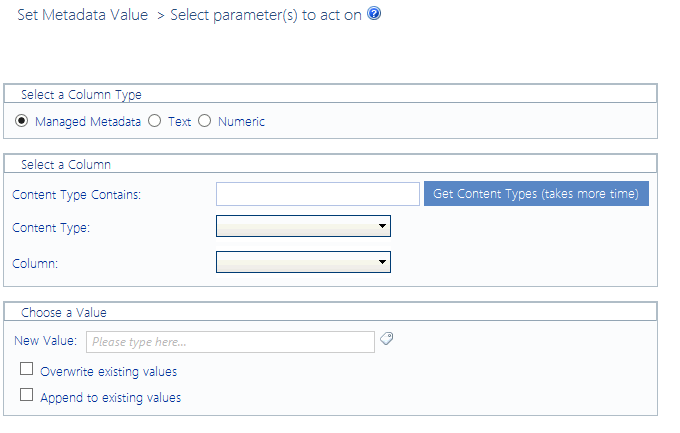Click the Set Metadata Value breadcrumb title
The width and height of the screenshot is (680, 433).
pos(82,15)
